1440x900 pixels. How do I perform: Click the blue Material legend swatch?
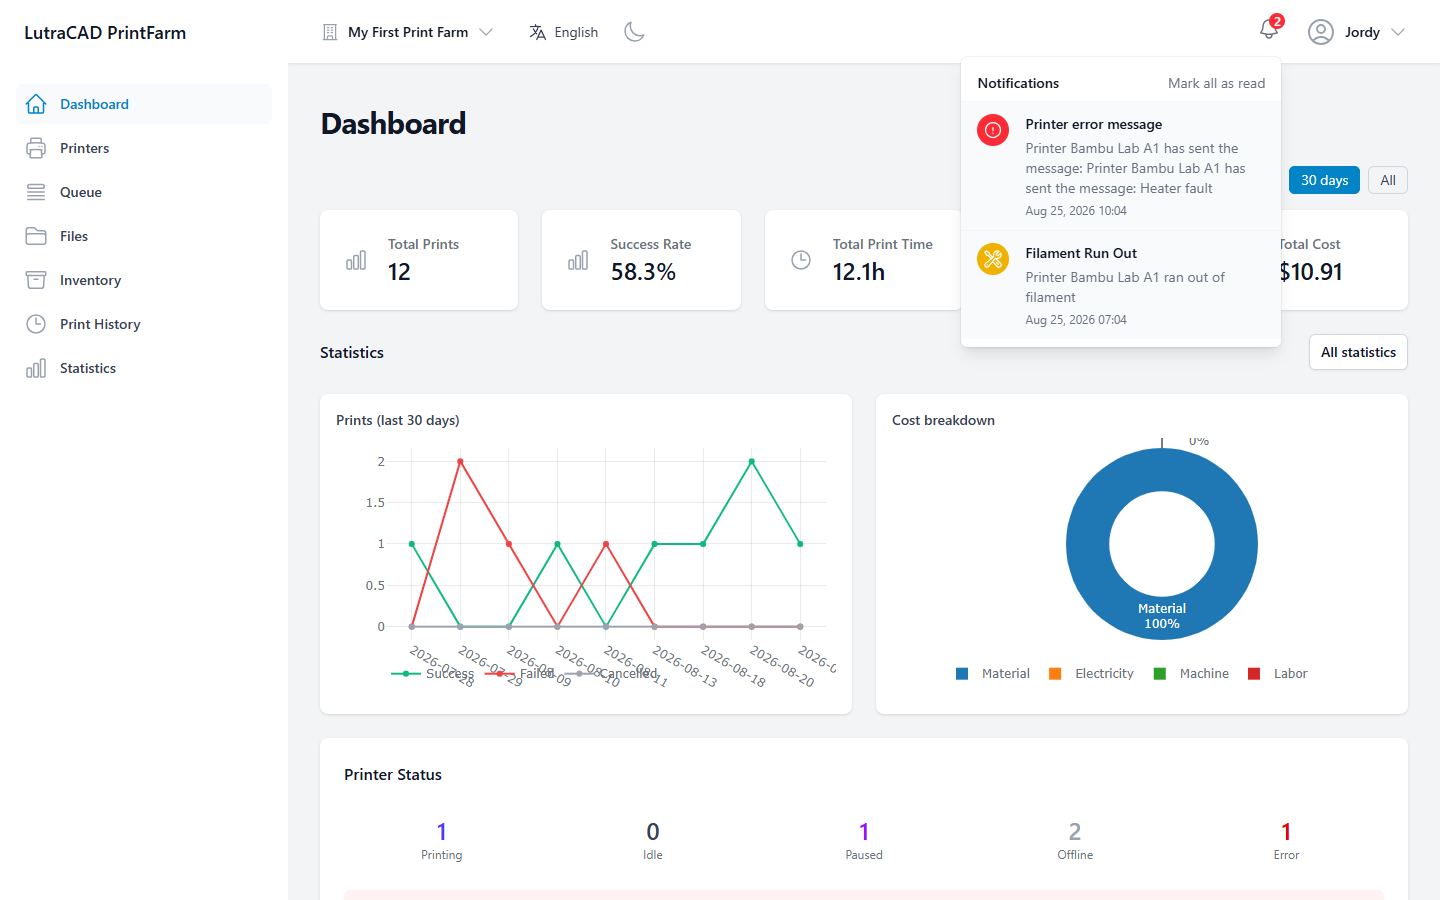[962, 674]
